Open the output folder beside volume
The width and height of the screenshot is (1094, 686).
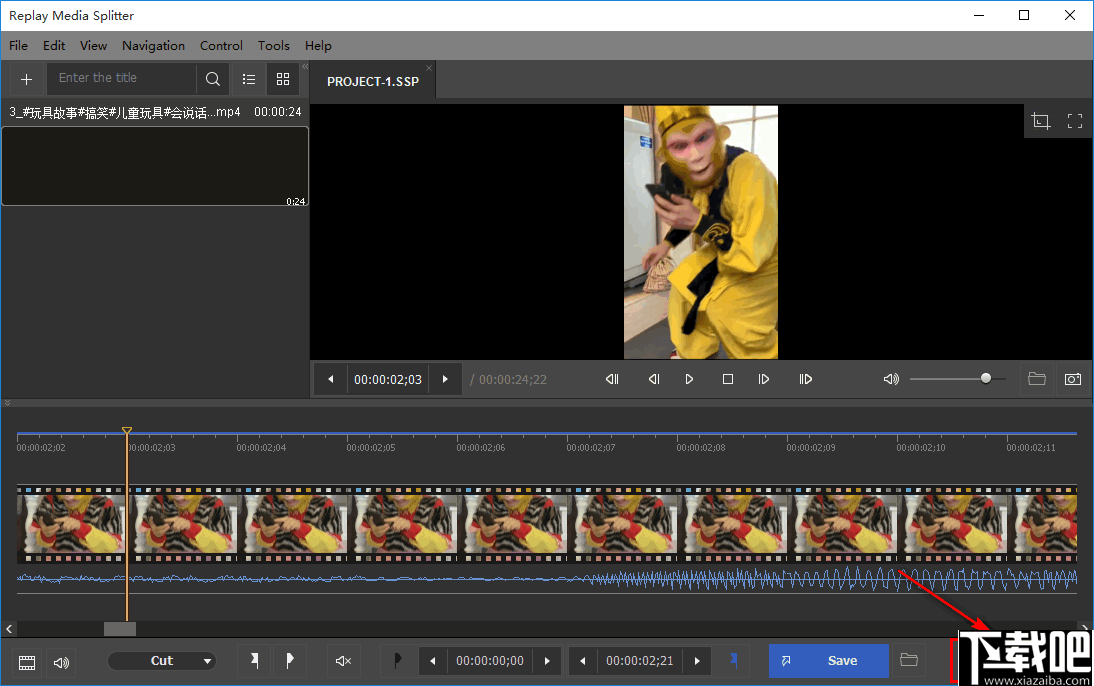(x=1037, y=379)
